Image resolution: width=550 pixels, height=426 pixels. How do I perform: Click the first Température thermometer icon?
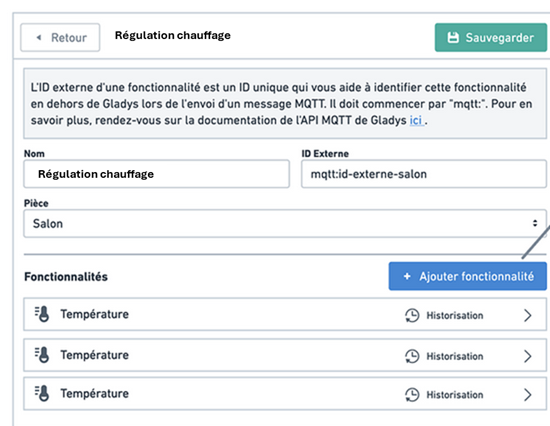(42, 314)
